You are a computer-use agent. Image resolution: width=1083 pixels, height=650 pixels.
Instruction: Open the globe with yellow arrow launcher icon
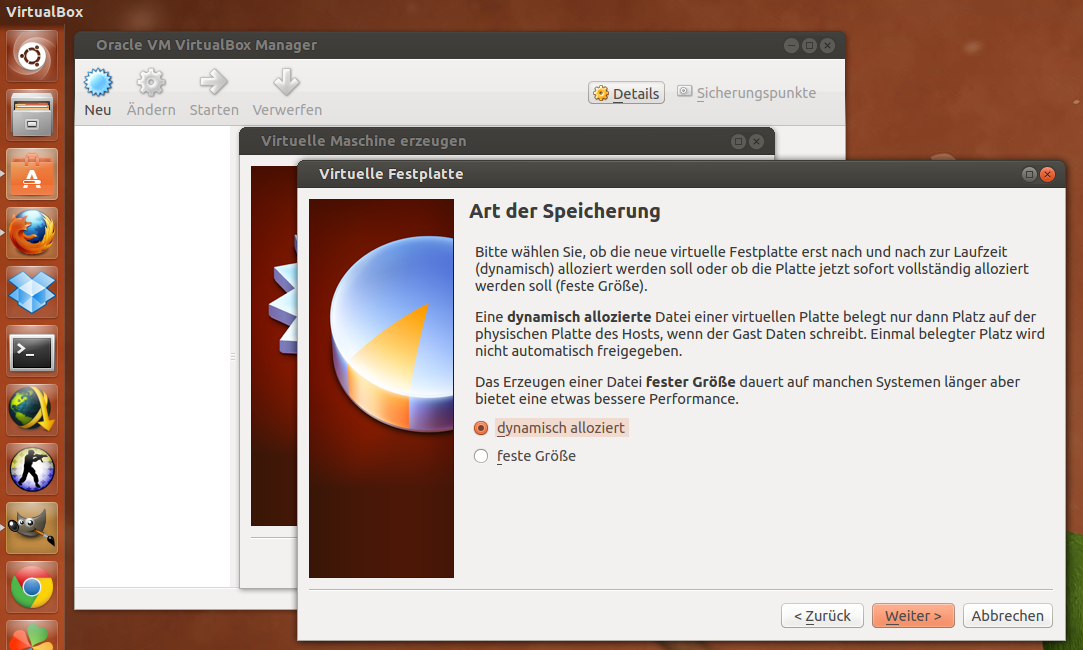(32, 410)
